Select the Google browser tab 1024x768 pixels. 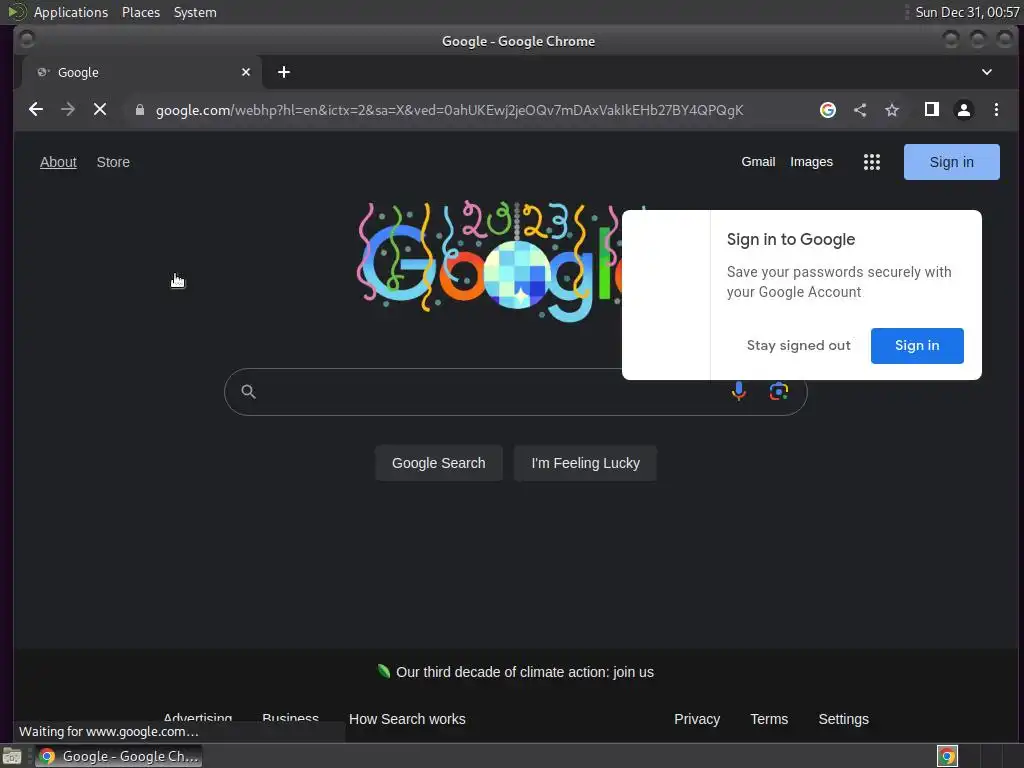click(142, 72)
